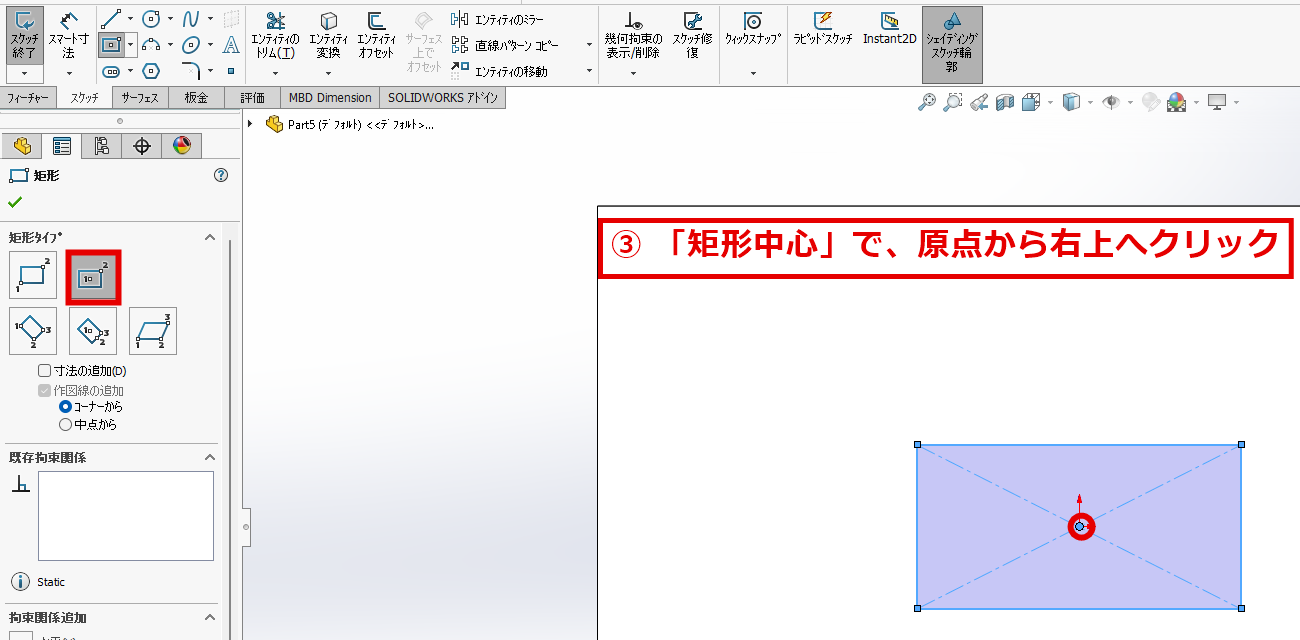Open dropdown next to Linear Pattern copy
The image size is (1300, 640).
click(x=589, y=45)
